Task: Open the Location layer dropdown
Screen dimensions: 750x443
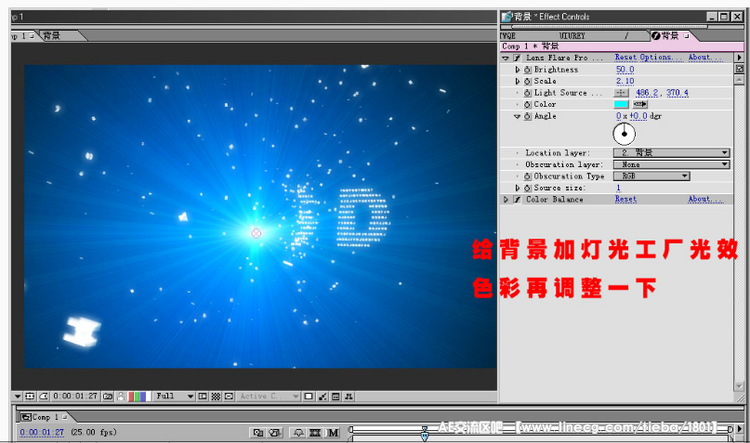Action: tap(672, 153)
